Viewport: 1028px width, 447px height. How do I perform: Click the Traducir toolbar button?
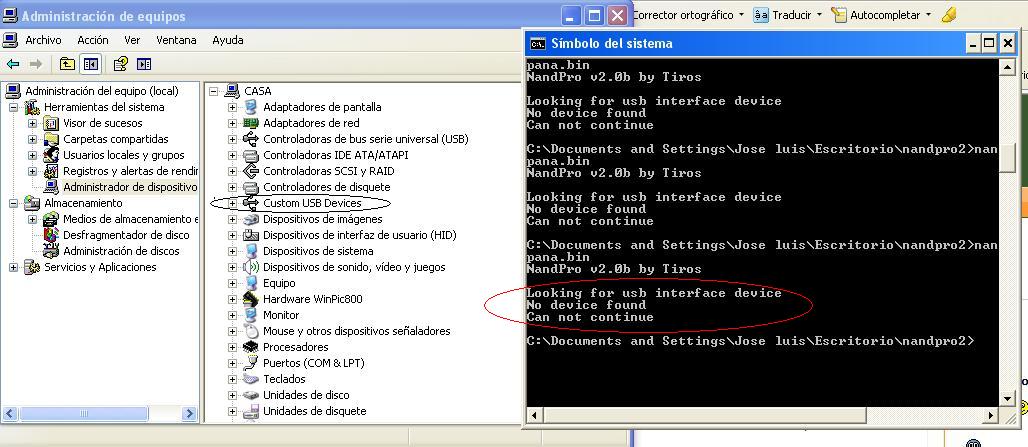(x=787, y=15)
